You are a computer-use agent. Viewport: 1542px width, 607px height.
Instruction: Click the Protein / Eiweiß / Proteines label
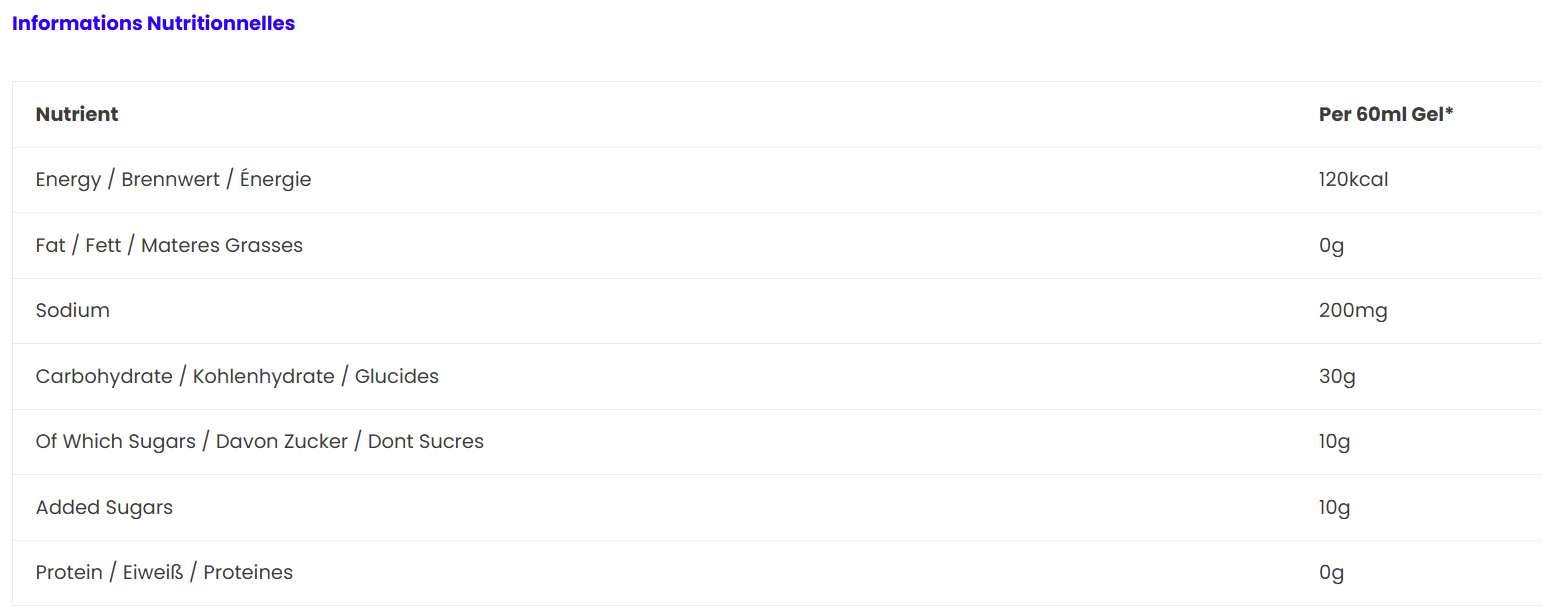point(164,572)
